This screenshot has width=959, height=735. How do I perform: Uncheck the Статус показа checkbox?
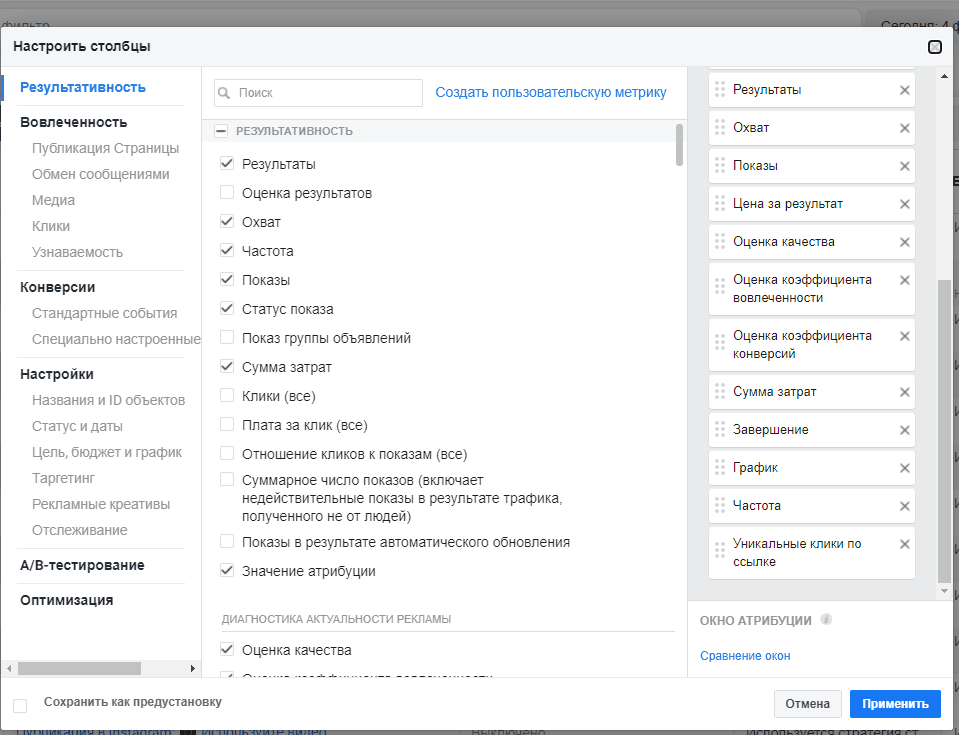[227, 308]
